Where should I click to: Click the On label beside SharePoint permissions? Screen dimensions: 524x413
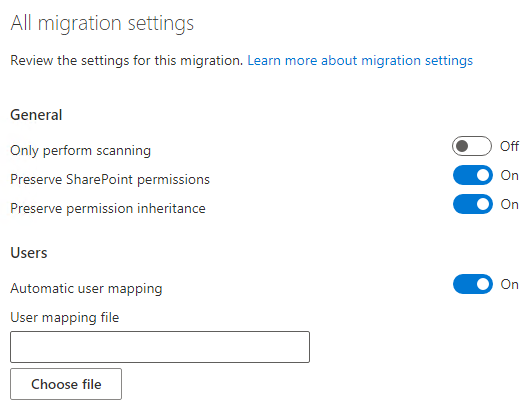(x=509, y=175)
